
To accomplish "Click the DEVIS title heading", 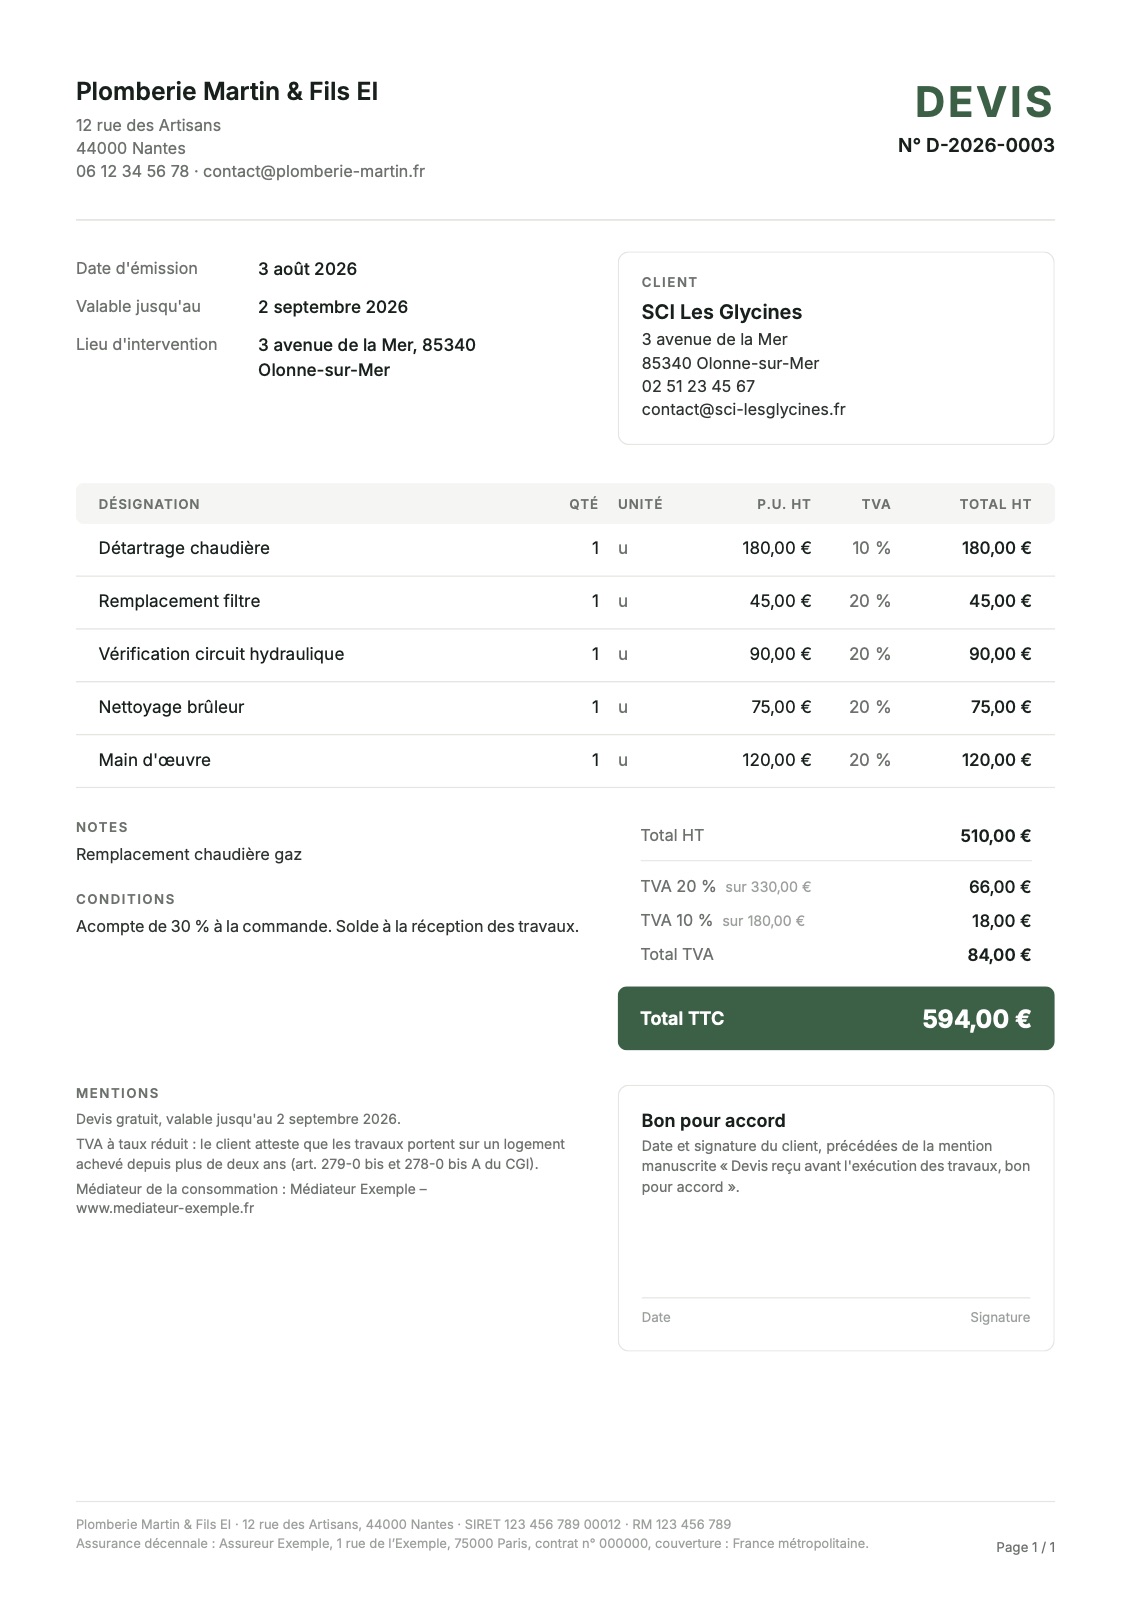I will (x=984, y=102).
